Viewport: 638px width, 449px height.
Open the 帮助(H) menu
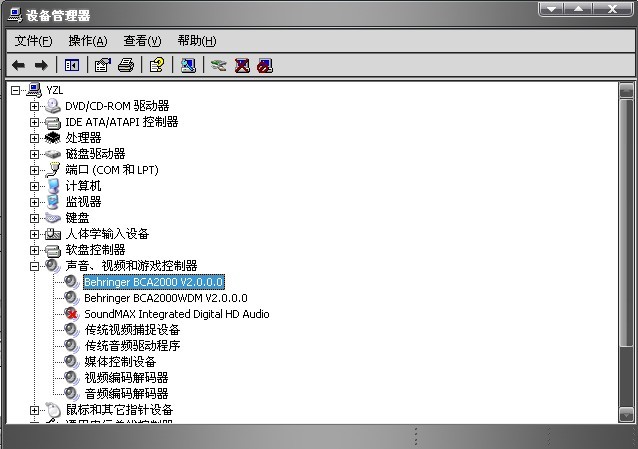tap(197, 41)
